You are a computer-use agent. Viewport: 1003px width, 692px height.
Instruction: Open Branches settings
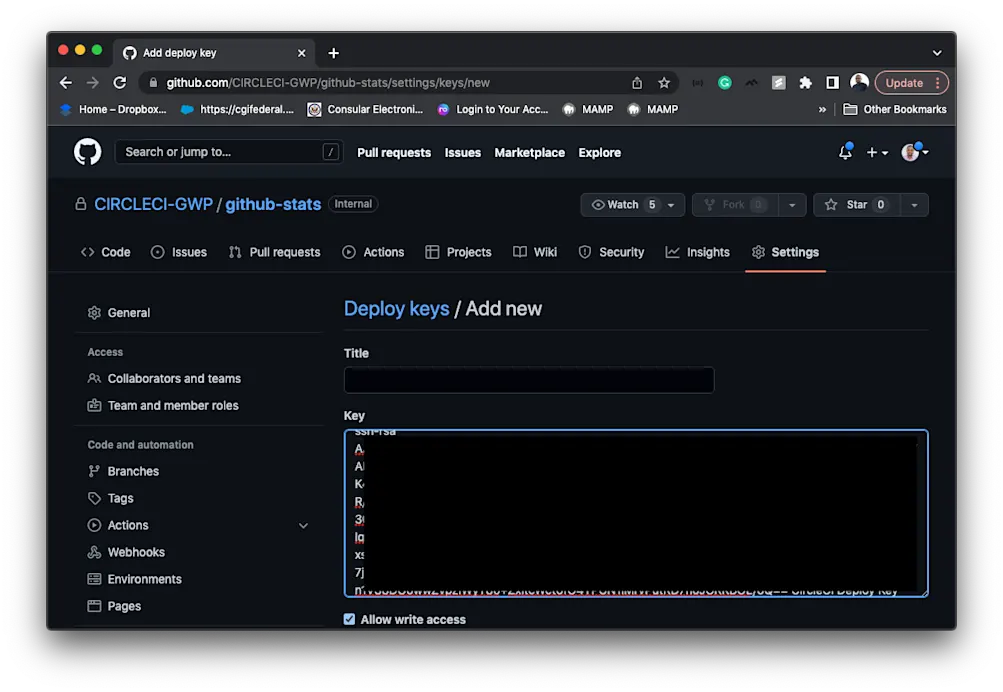tap(123, 471)
